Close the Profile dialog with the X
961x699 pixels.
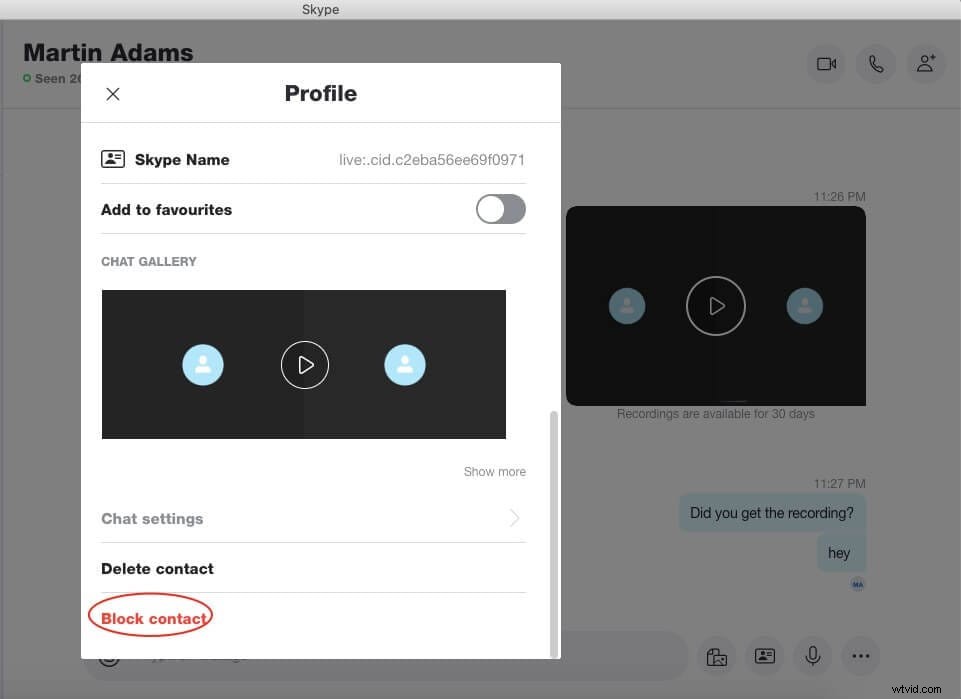click(112, 93)
